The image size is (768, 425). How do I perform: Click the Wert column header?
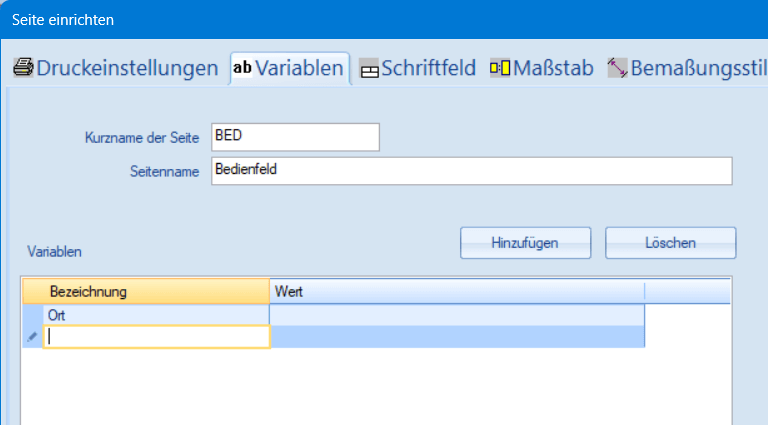pos(456,291)
